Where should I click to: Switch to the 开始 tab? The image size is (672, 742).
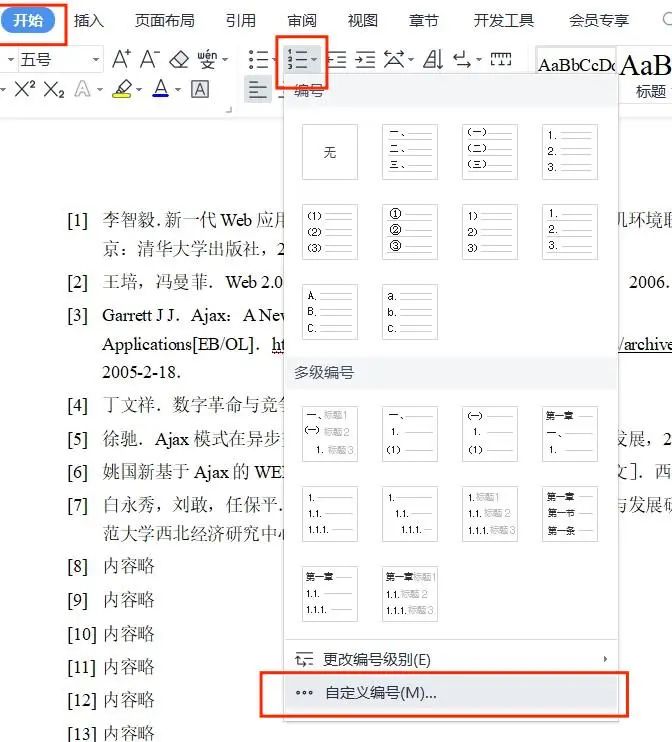(27, 20)
